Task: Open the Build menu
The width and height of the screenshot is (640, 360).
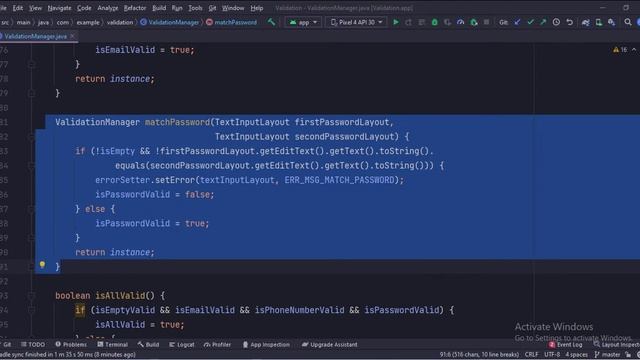Action: [159, 8]
